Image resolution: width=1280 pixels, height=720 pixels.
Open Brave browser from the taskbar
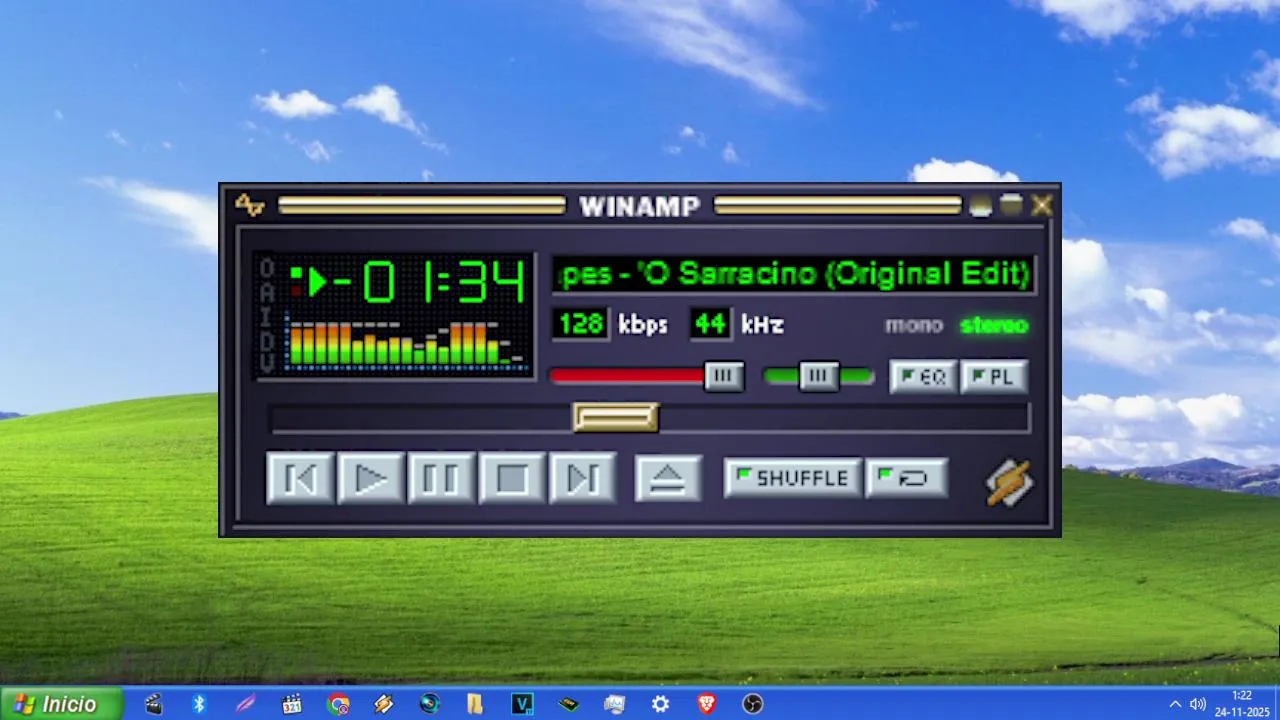click(707, 704)
